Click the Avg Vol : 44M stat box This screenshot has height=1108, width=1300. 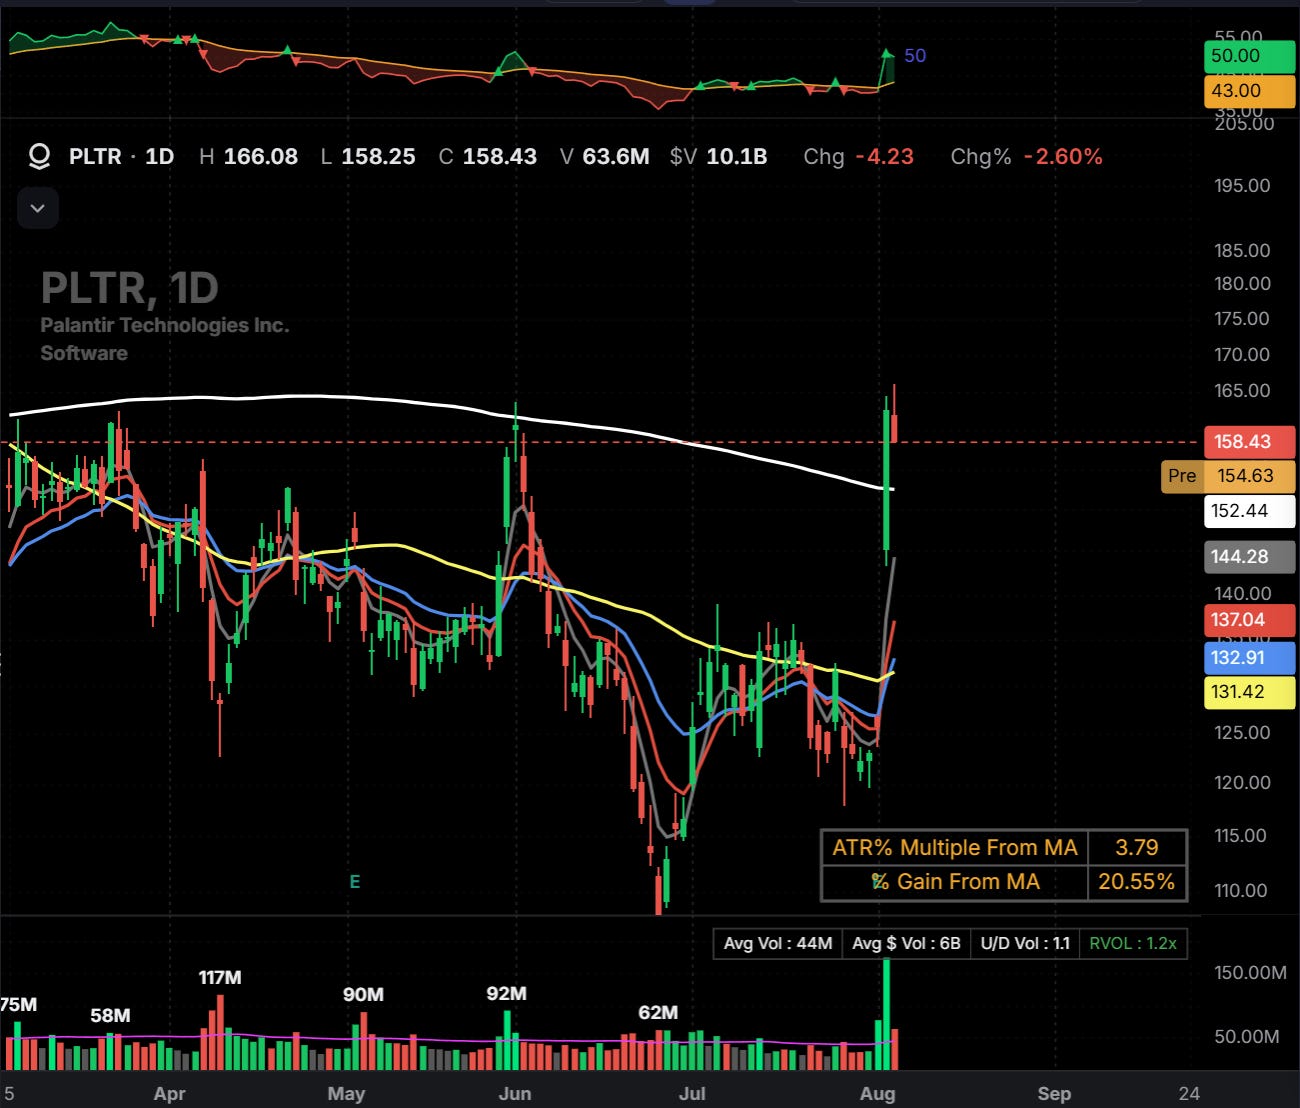coord(778,943)
